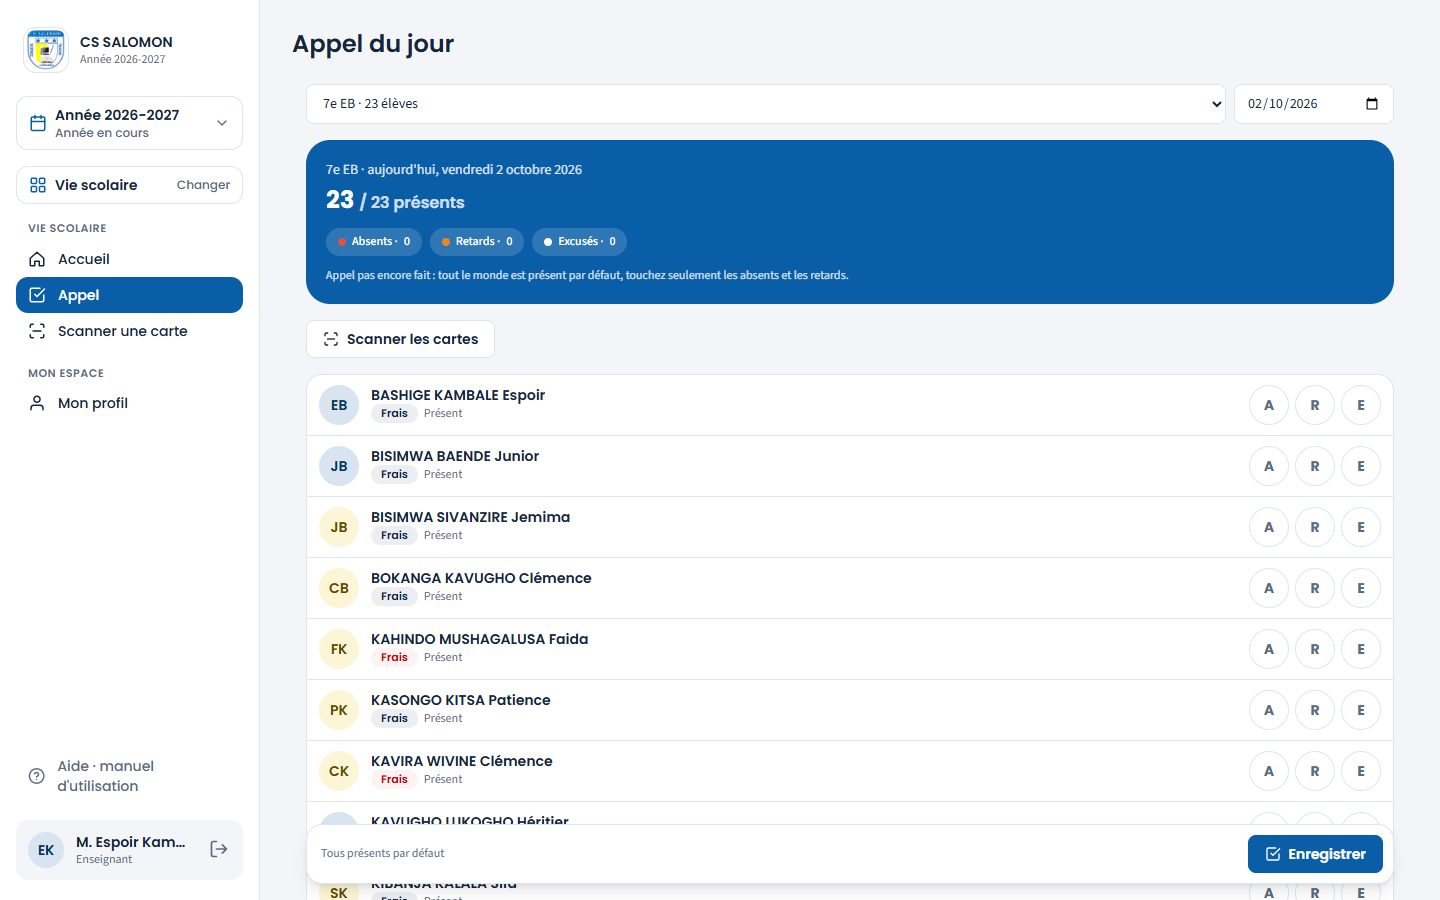The height and width of the screenshot is (900, 1440).
Task: Mark BOKANGA KAVUGHO Clémence as absent (A)
Action: [1269, 588]
